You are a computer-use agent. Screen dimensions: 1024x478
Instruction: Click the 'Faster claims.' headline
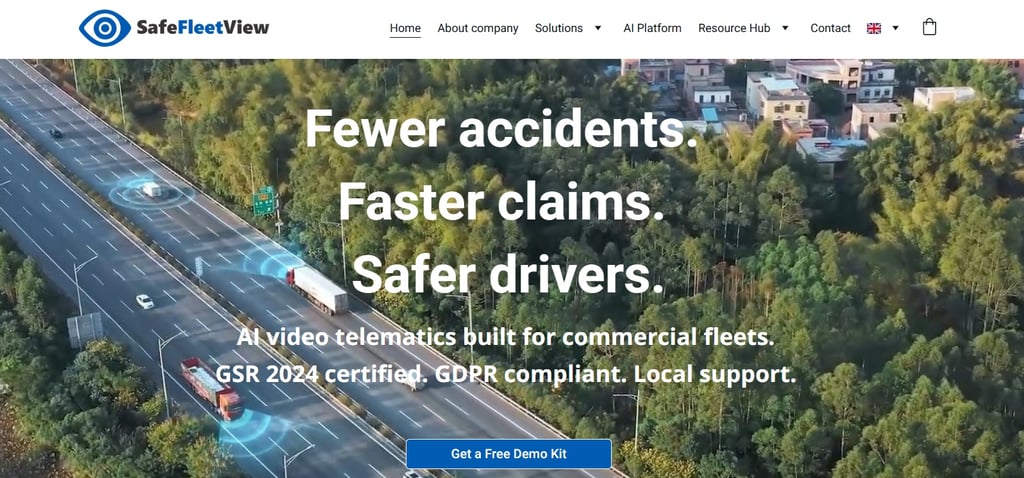pyautogui.click(x=502, y=200)
